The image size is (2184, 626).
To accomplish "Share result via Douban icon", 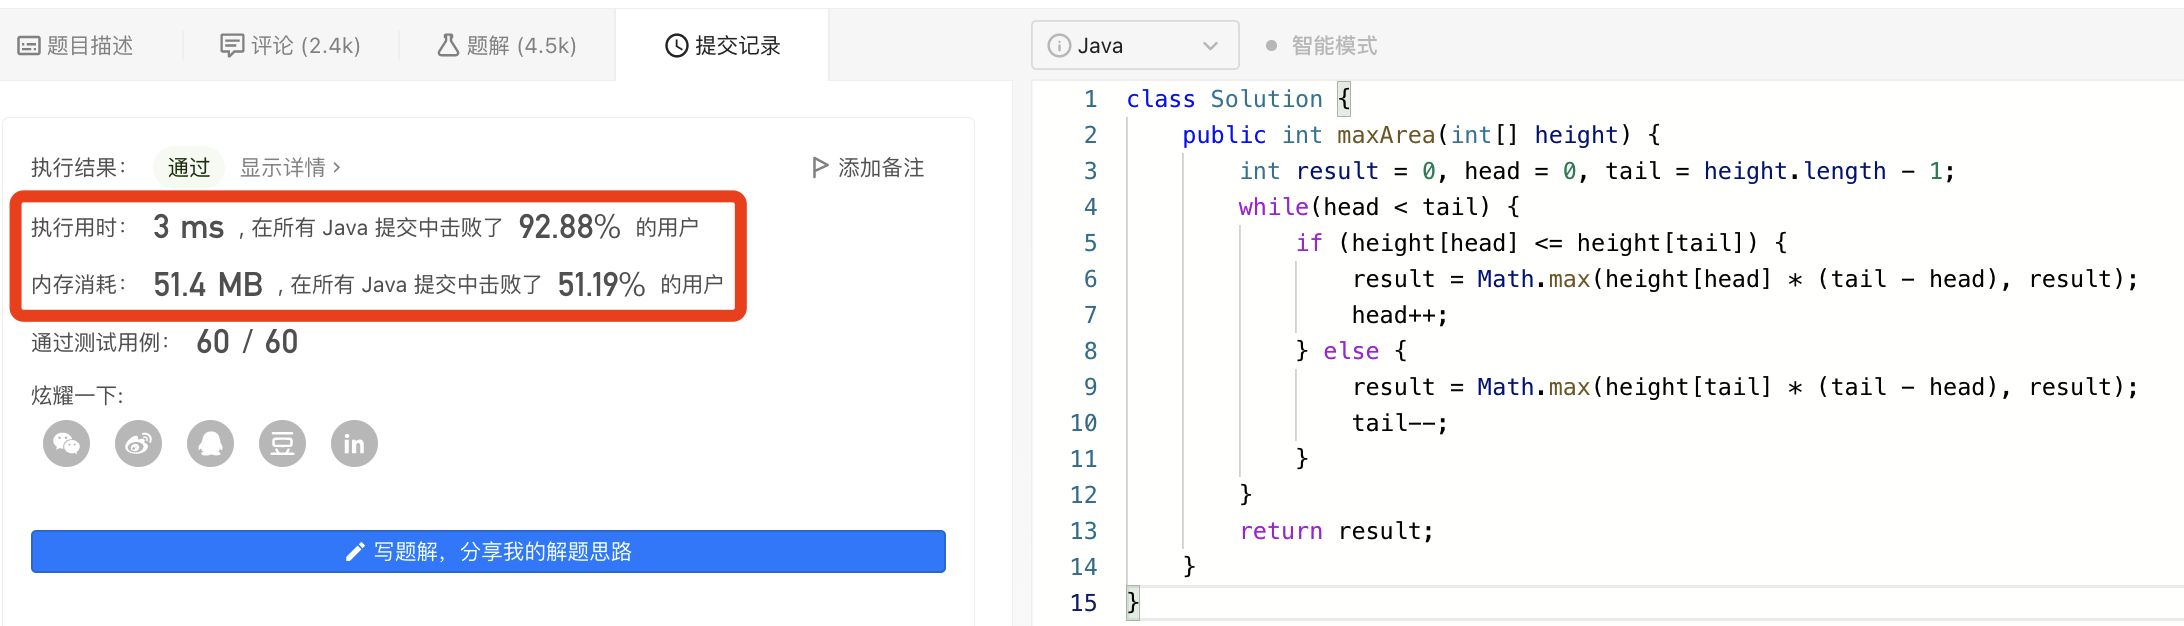I will click(283, 444).
